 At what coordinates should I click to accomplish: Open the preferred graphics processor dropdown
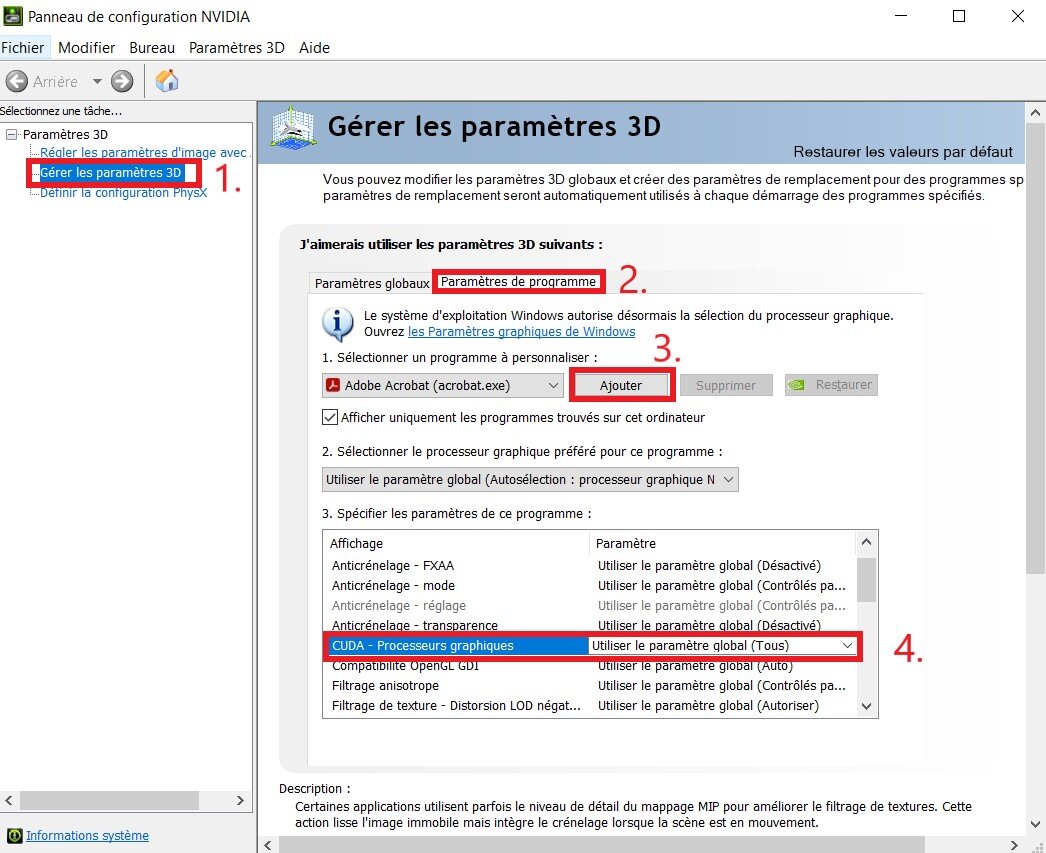coord(728,479)
